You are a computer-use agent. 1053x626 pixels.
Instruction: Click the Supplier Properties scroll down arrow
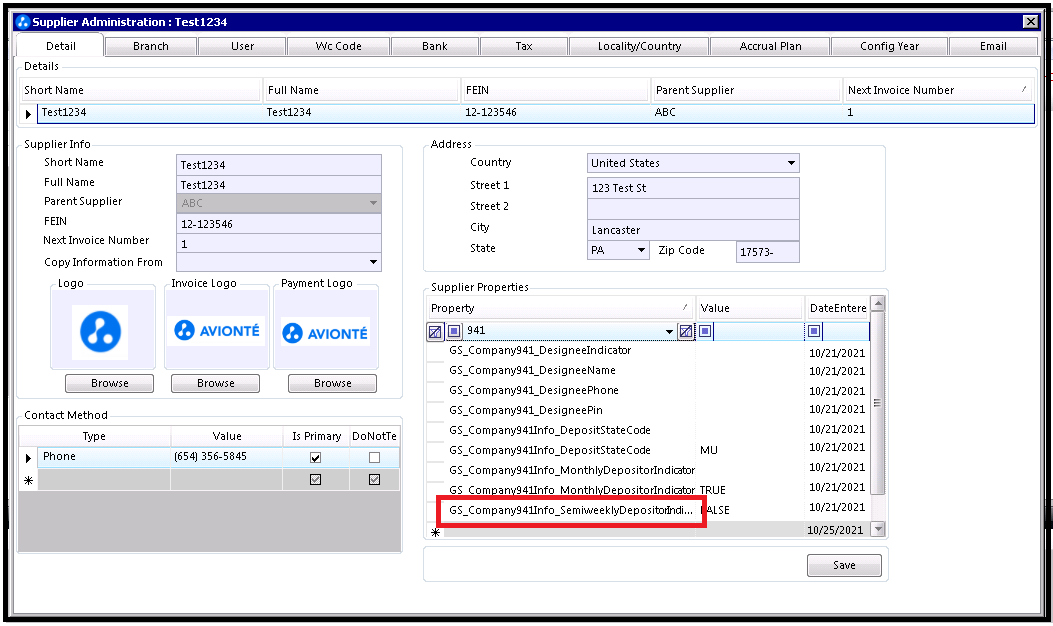877,529
